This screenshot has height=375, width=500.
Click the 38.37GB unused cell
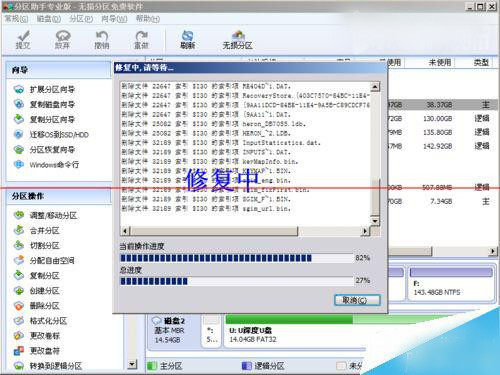439,105
